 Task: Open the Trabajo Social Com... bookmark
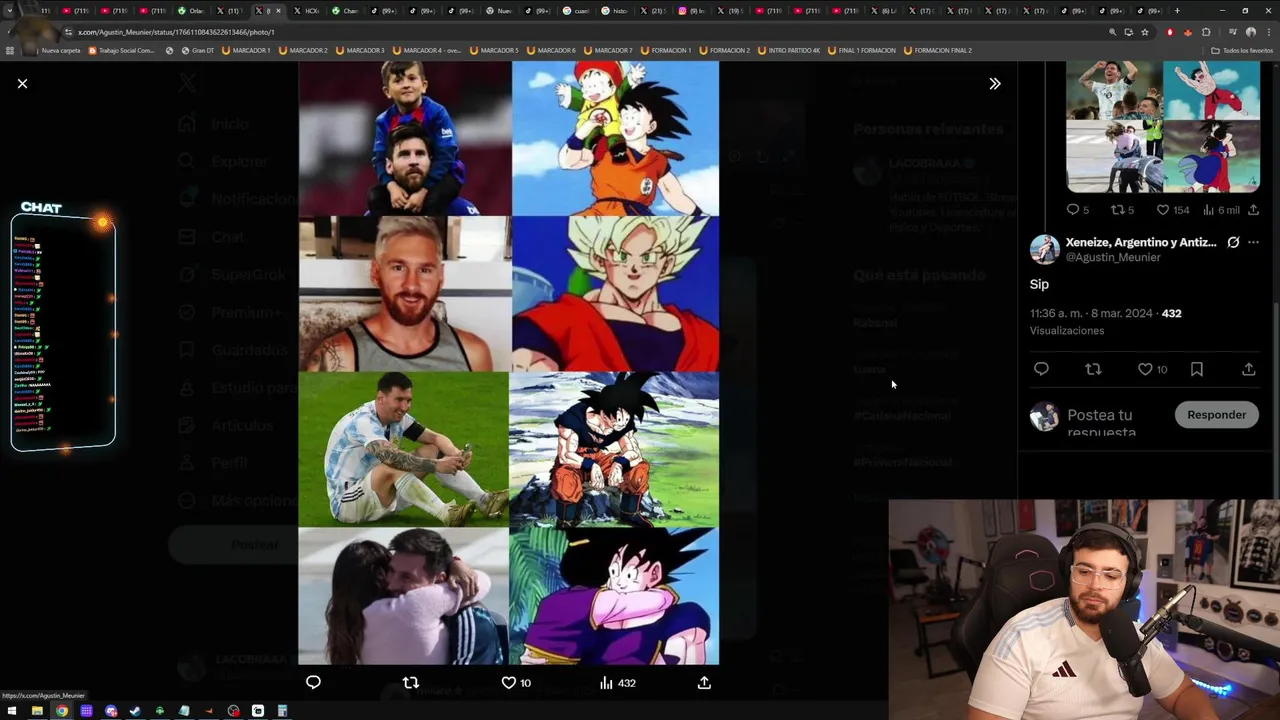[122, 50]
